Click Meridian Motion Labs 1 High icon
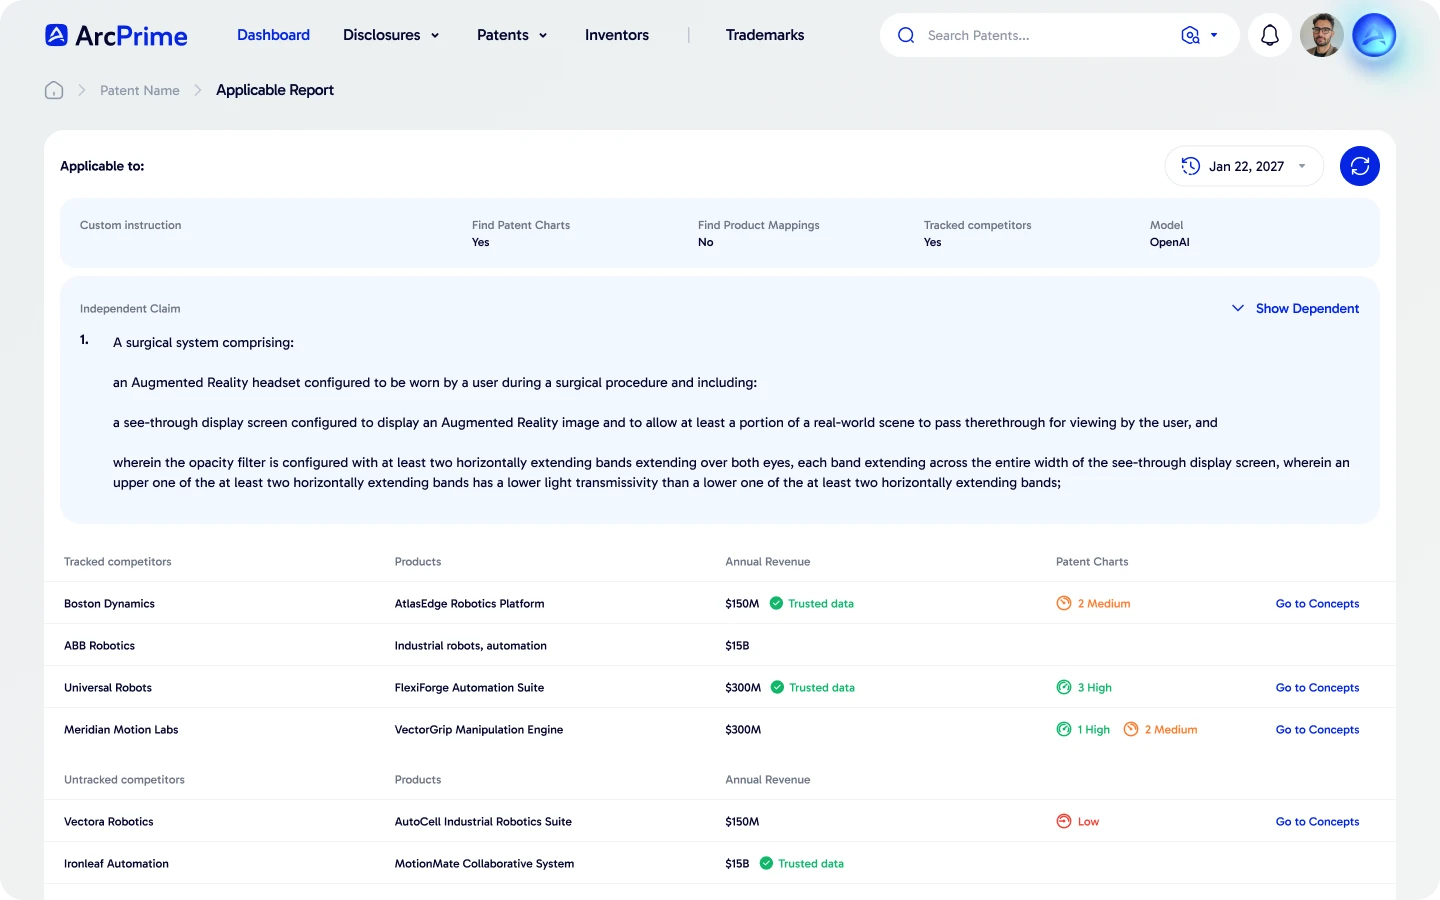 (1064, 729)
